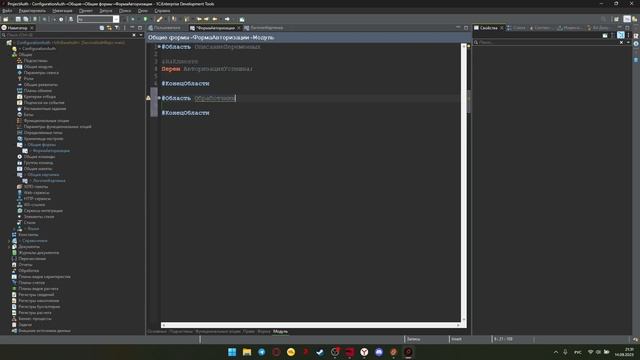Image resolution: width=640 pixels, height=360 pixels.
Task: Show hidden tray icons chevron
Action: 556,352
